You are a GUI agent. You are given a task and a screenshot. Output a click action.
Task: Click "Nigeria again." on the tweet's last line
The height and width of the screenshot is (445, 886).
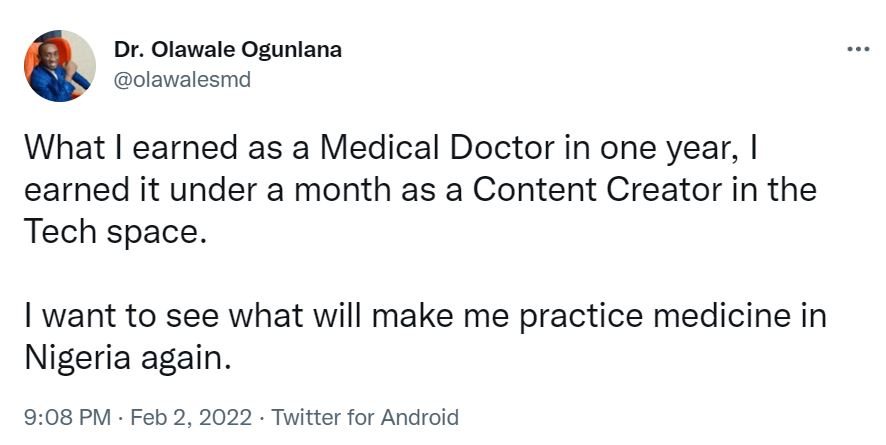coord(127,355)
